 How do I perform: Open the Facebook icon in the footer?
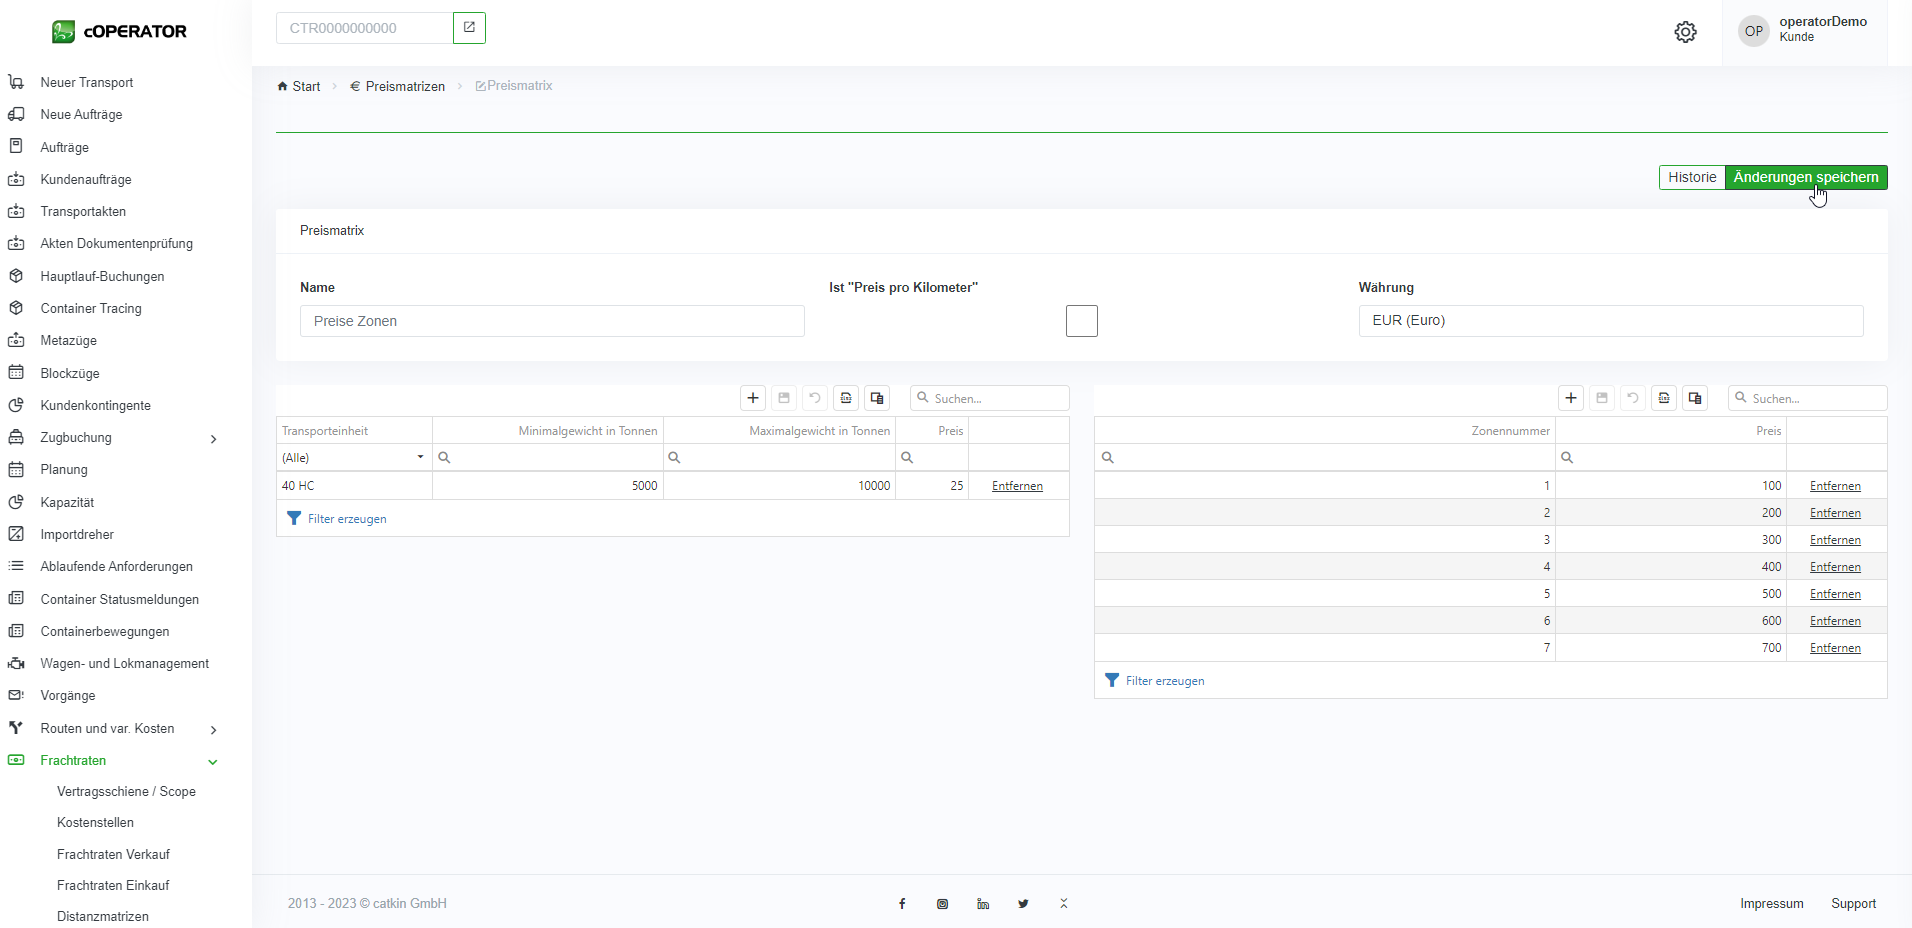[902, 904]
